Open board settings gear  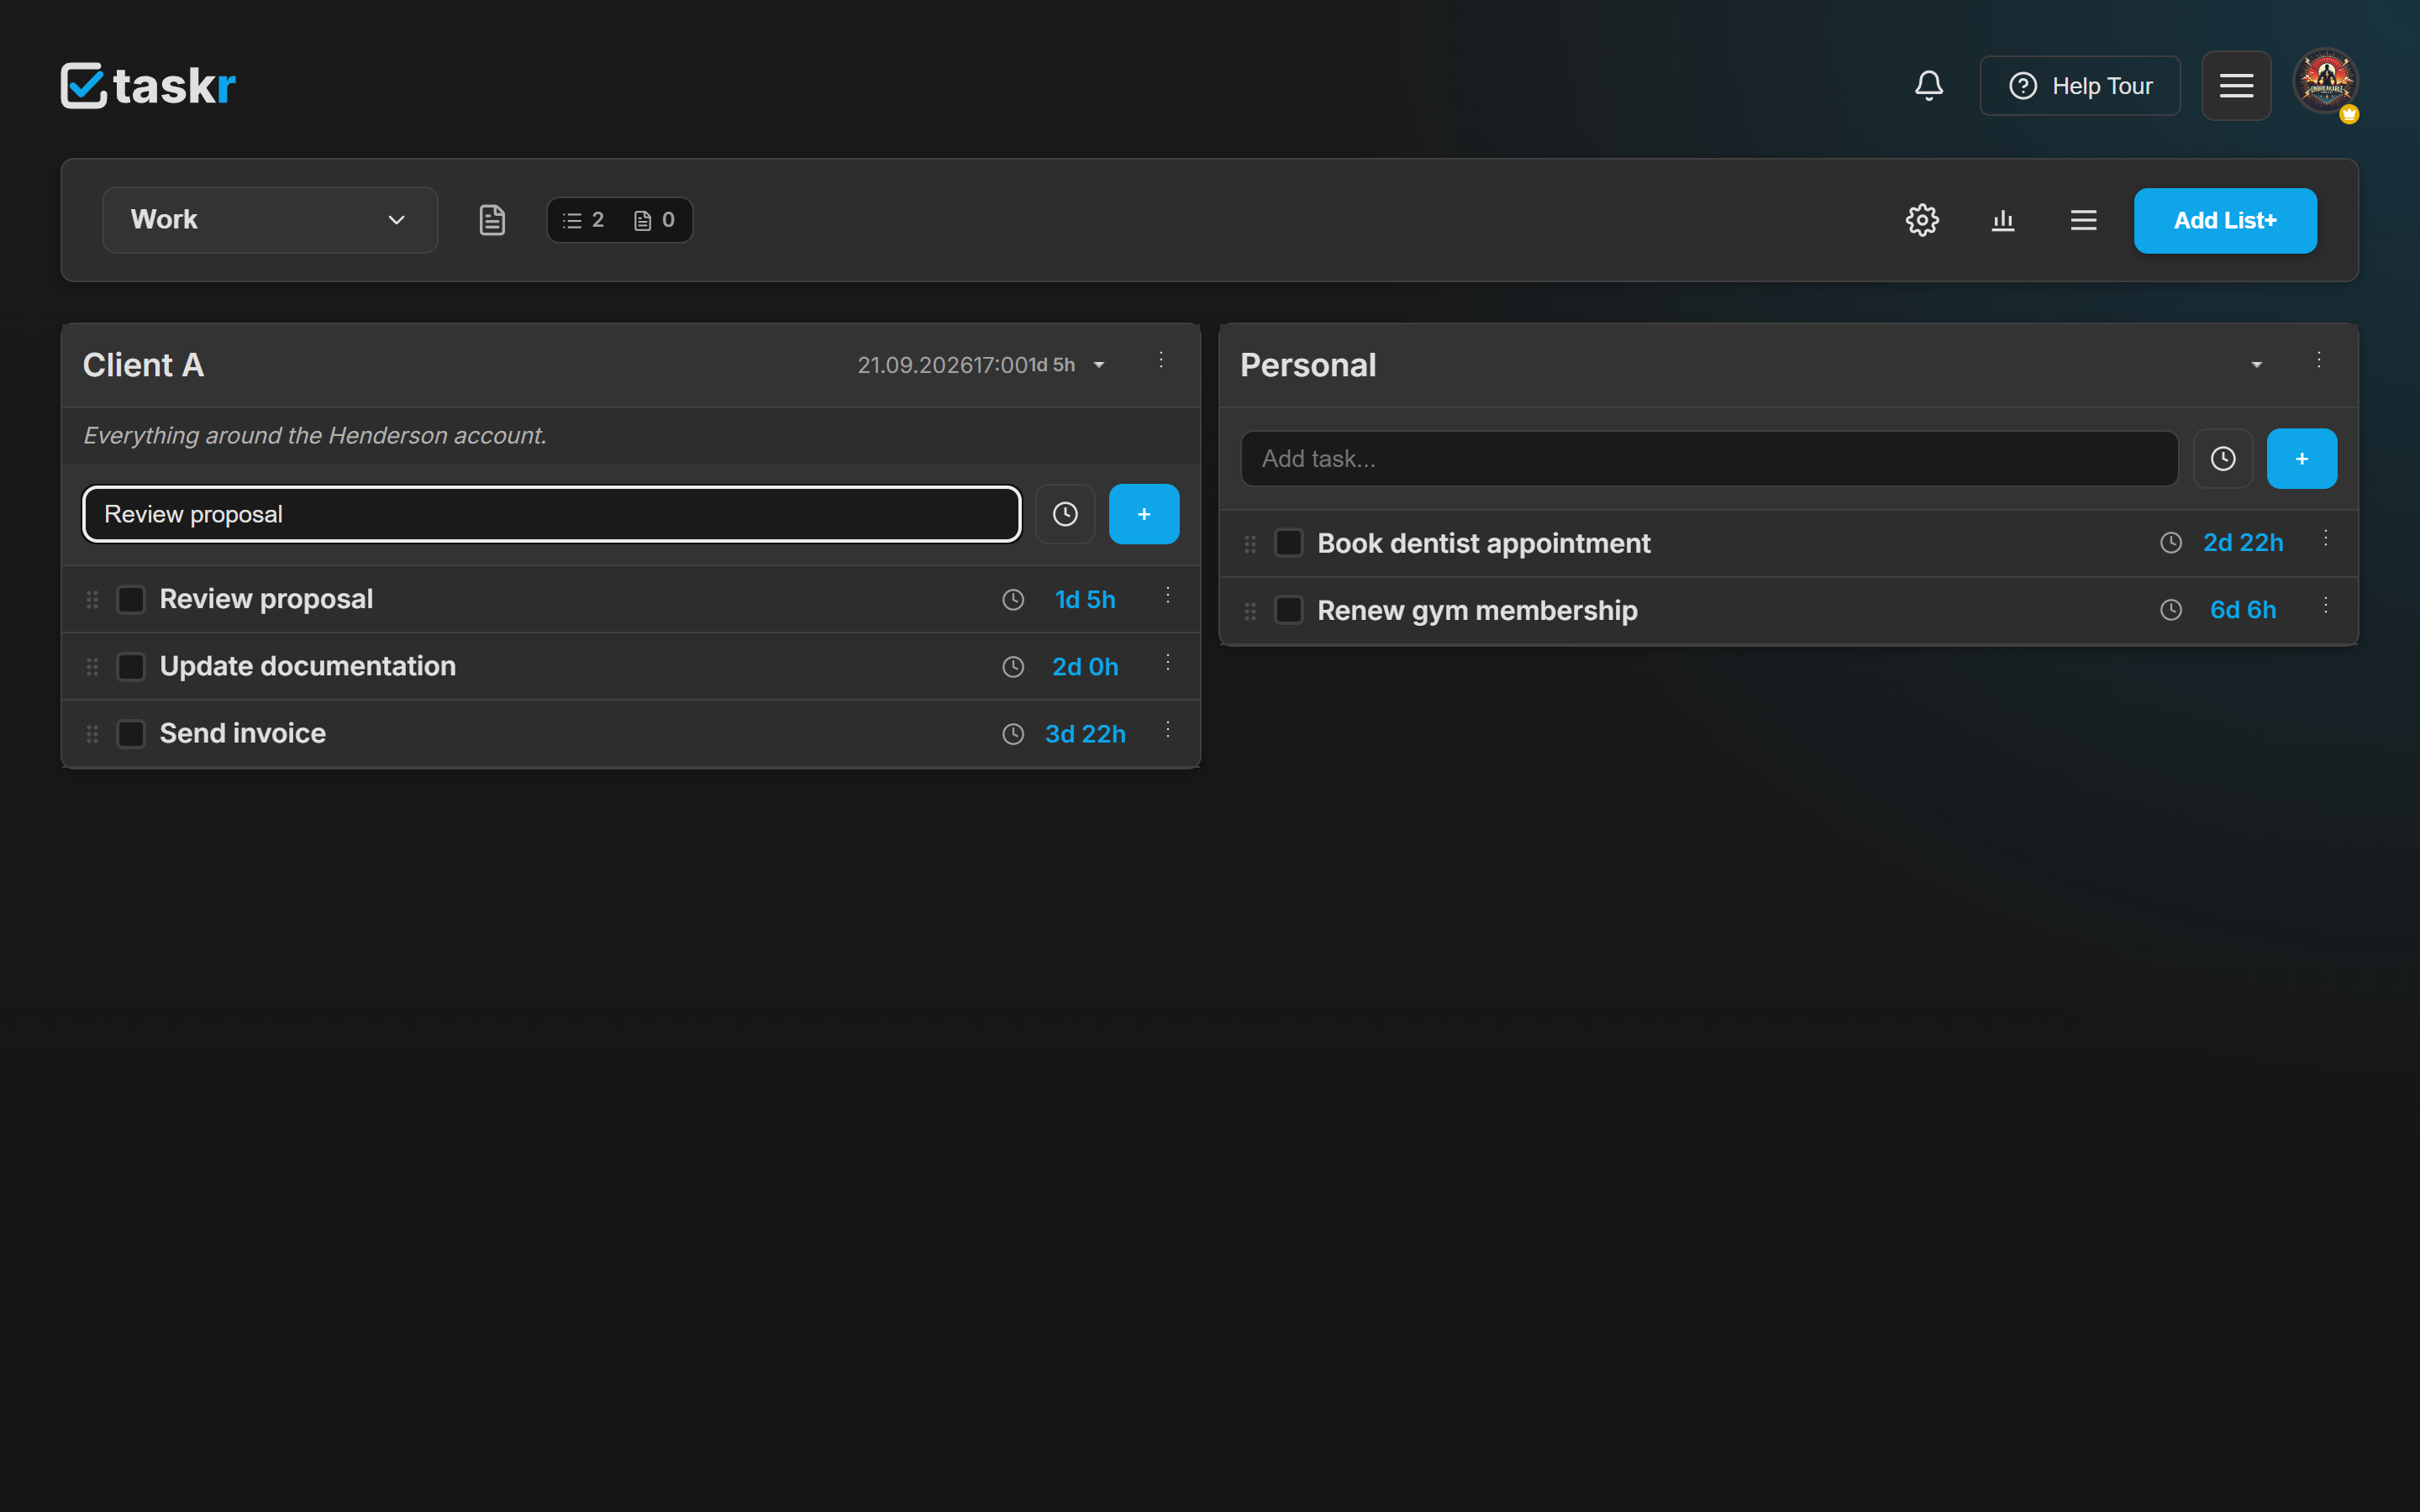(x=1922, y=220)
